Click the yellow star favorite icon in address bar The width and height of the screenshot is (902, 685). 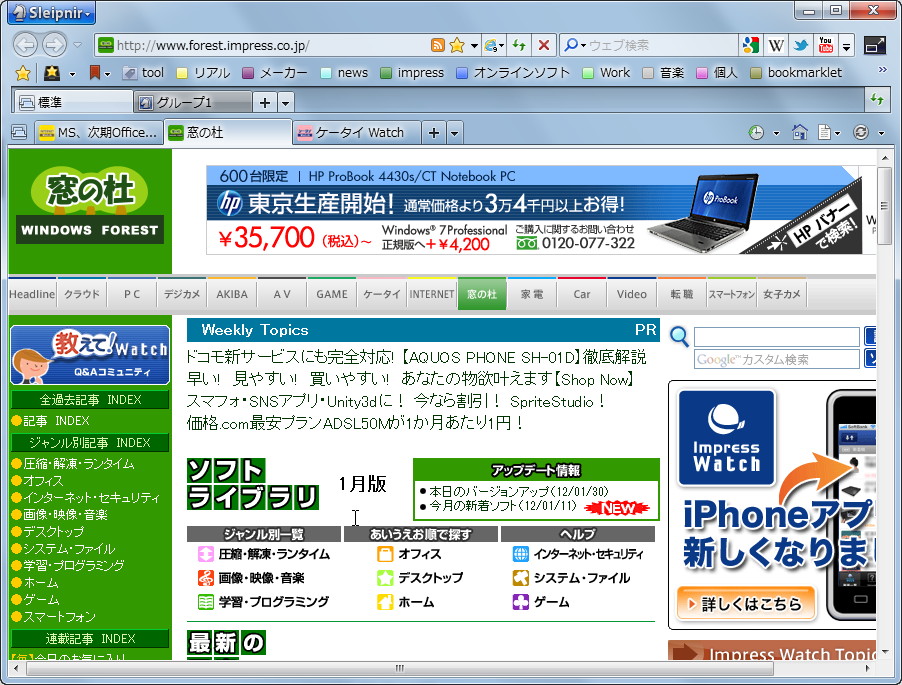tap(457, 45)
